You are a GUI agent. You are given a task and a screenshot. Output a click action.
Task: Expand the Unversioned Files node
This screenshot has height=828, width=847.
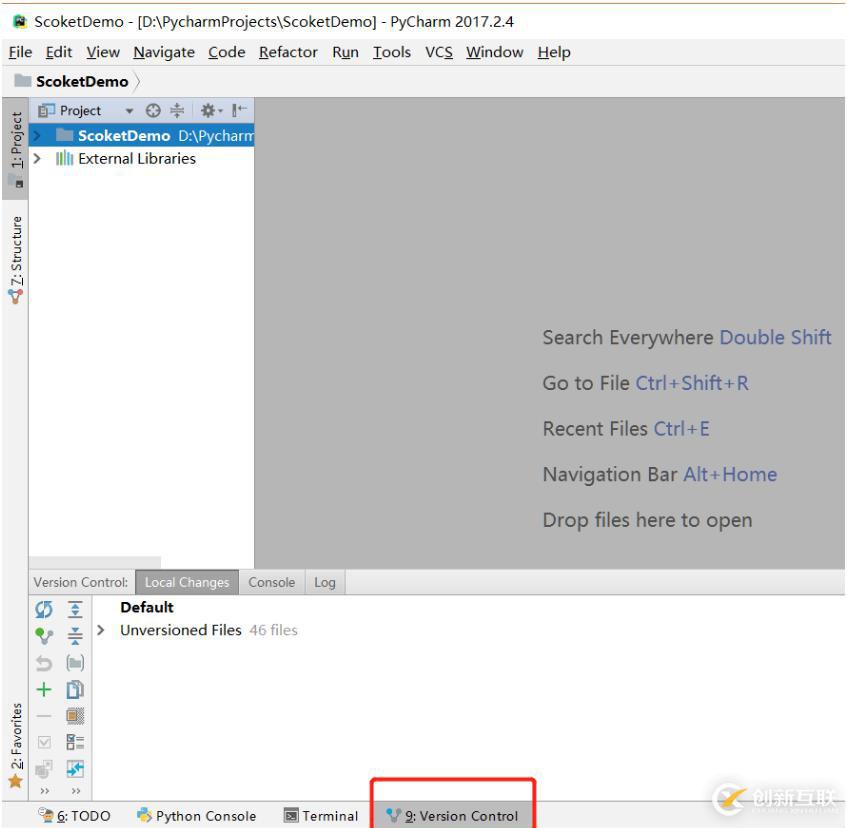click(x=101, y=631)
